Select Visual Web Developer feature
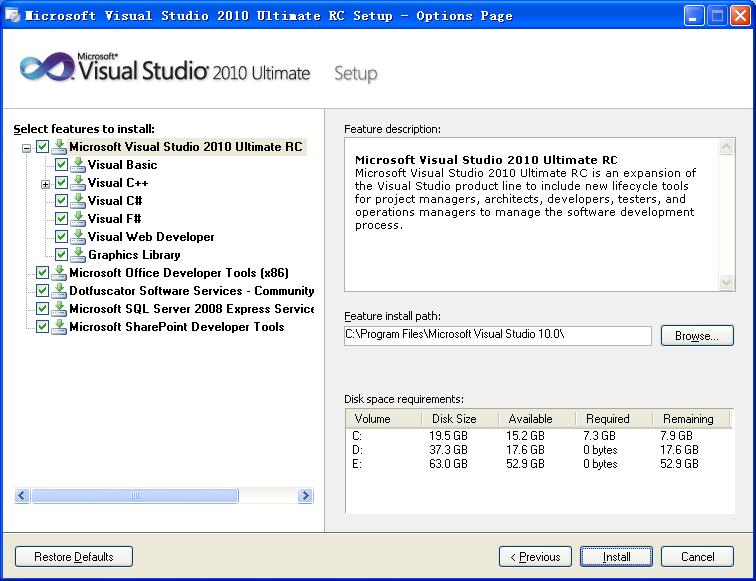756x581 pixels. [x=151, y=237]
